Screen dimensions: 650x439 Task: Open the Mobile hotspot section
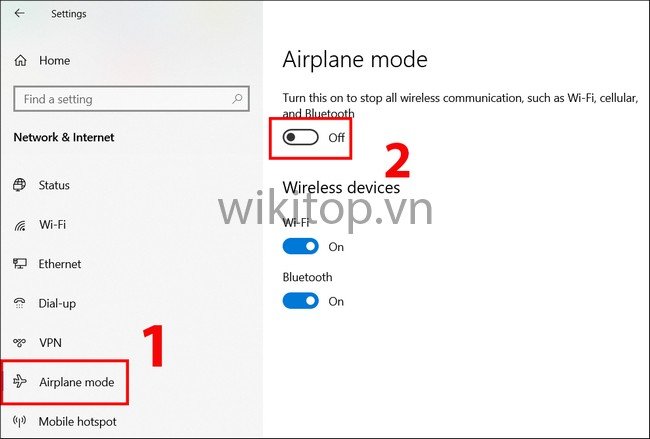(78, 422)
